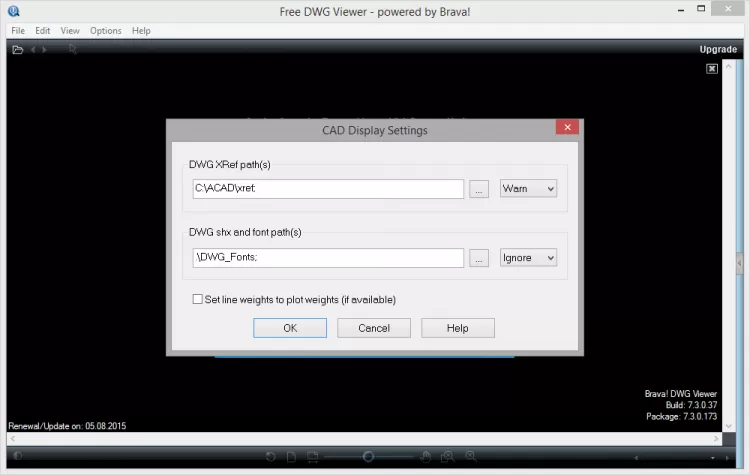Click the vertical scrollbar up arrow
This screenshot has height=475, width=750.
728,66
